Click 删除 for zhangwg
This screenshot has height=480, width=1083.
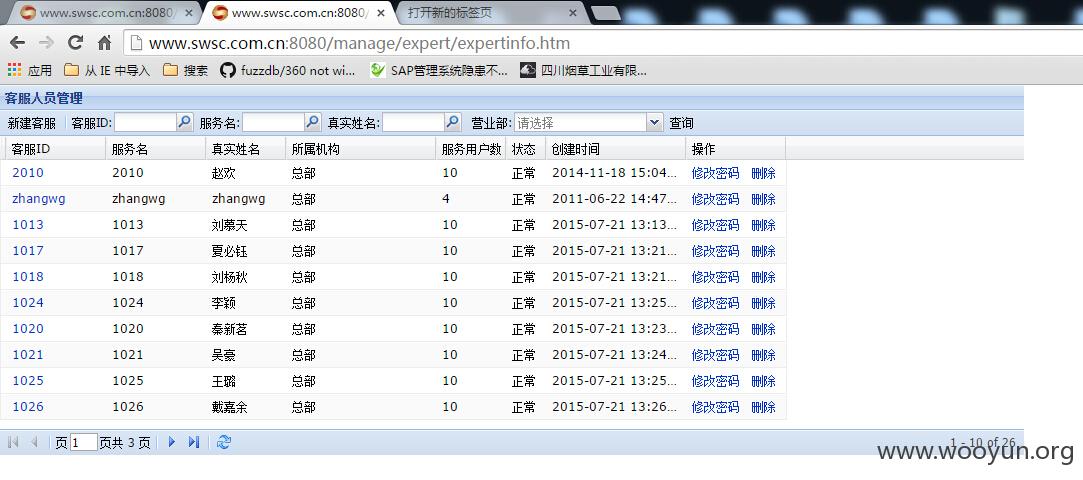coord(763,200)
